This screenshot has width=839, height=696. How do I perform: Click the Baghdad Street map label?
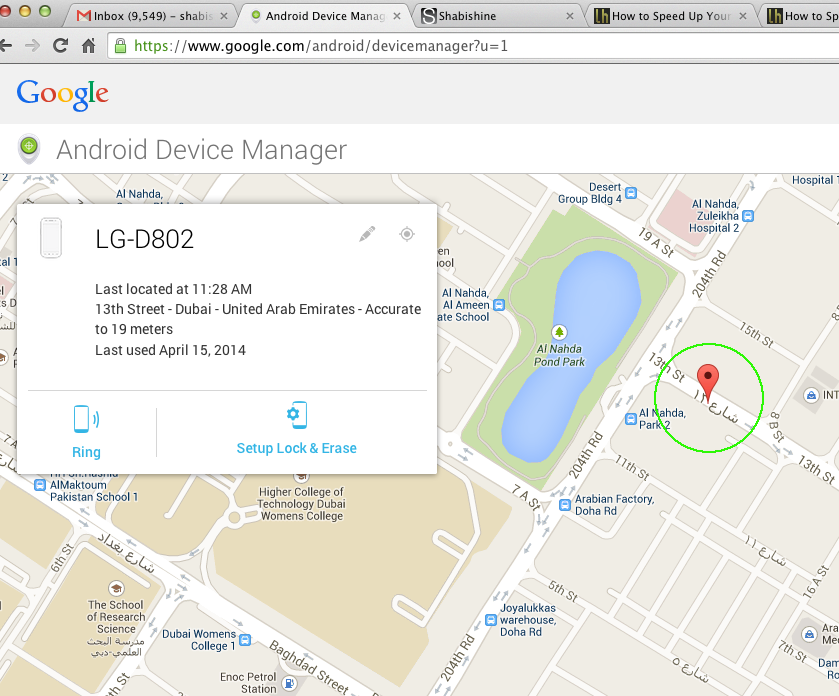pyautogui.click(x=309, y=667)
